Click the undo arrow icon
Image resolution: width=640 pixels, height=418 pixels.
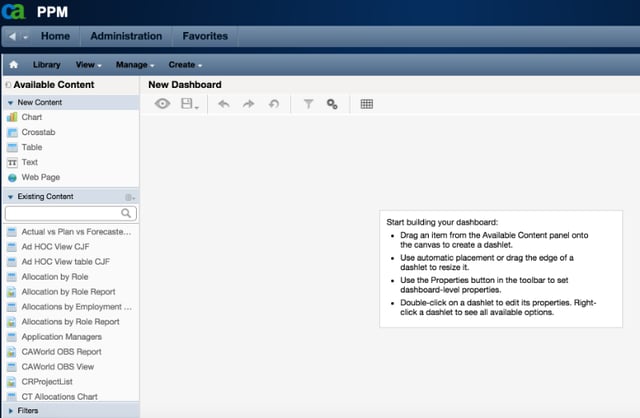224,104
